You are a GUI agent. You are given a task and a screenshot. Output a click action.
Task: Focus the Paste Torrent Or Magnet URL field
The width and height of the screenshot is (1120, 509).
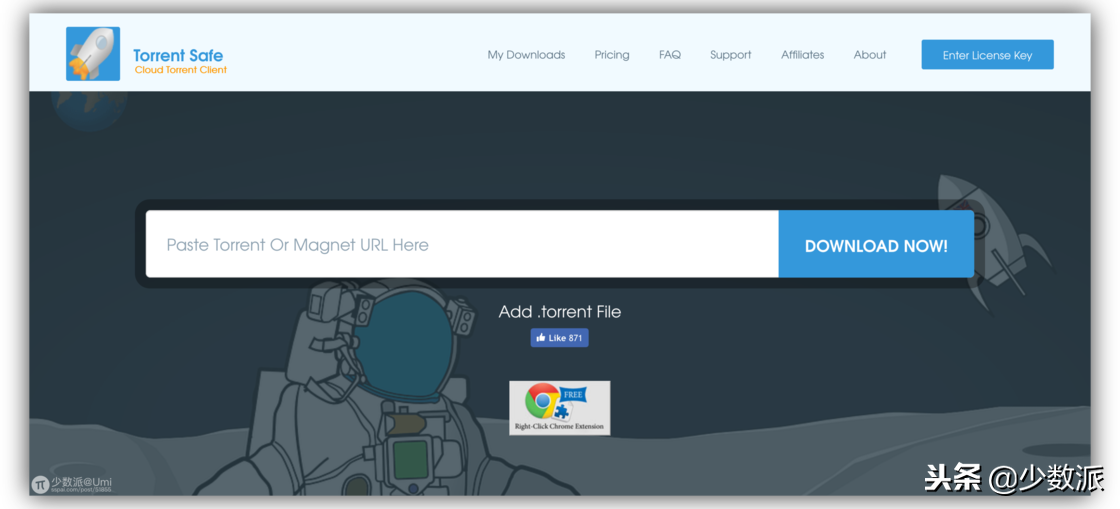[x=462, y=244]
